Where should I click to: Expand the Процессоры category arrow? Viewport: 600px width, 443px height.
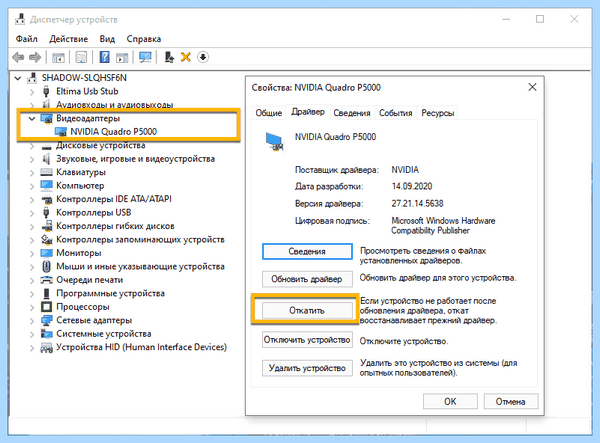(x=32, y=307)
